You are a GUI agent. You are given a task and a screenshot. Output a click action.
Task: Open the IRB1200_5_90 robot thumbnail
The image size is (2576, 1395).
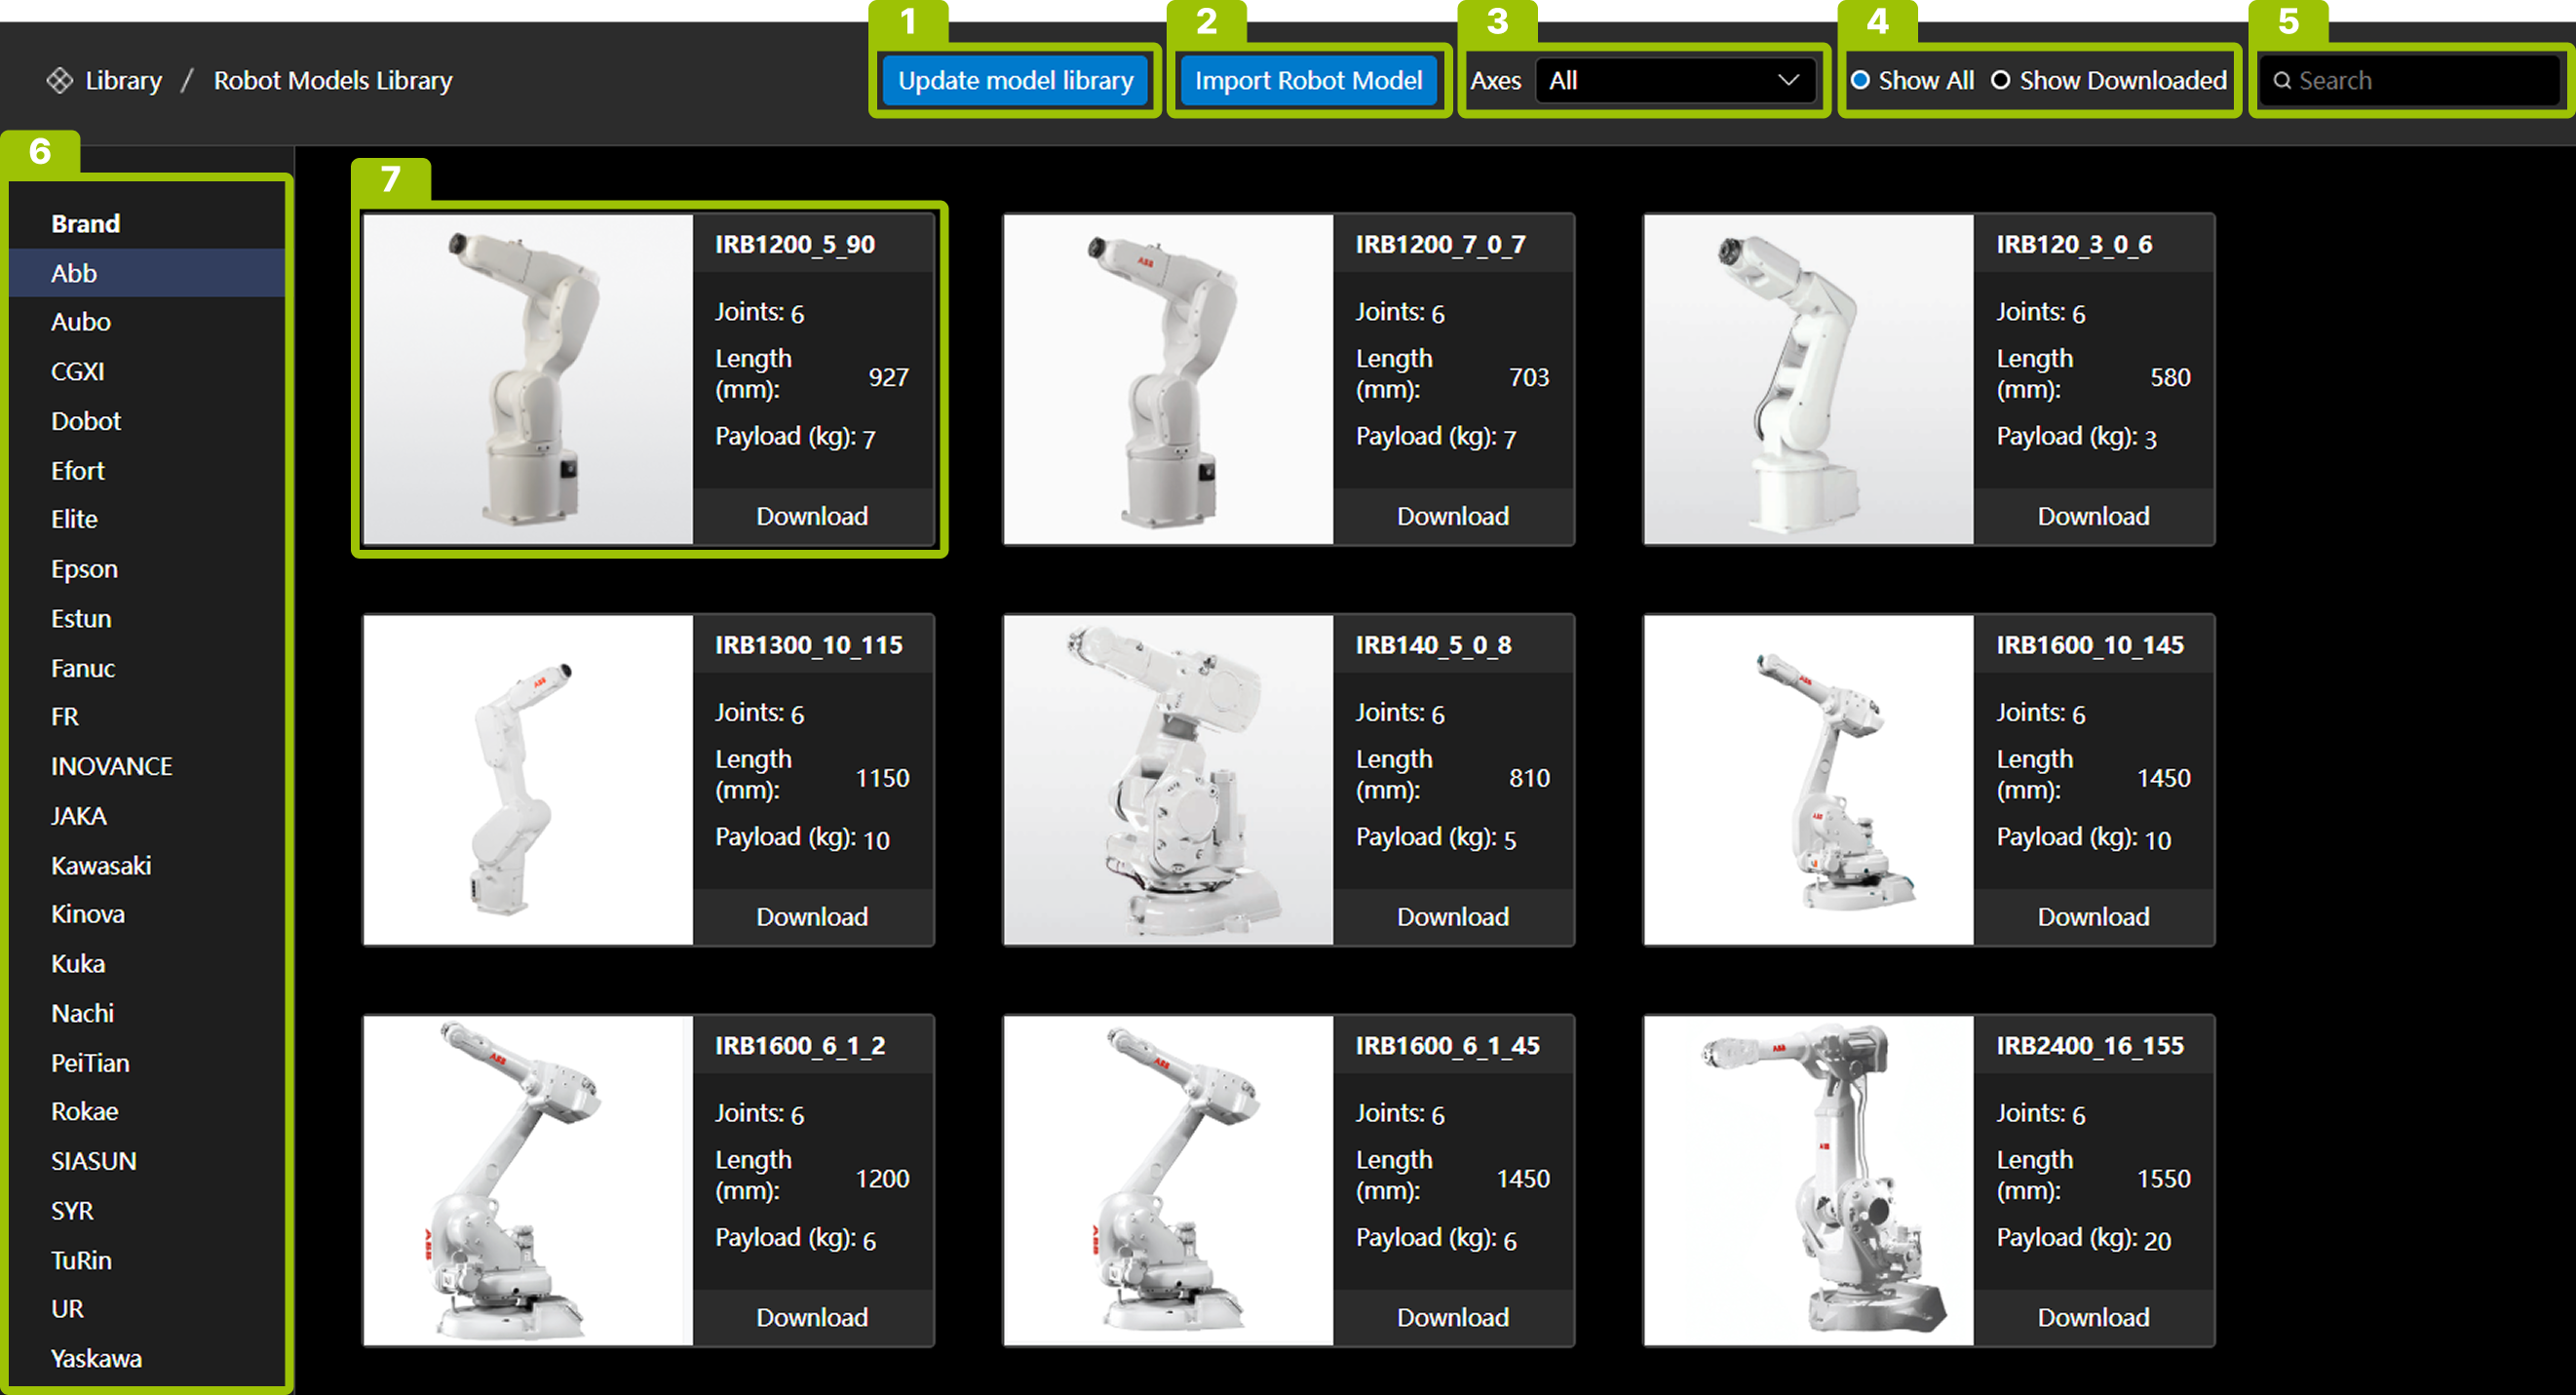tap(528, 379)
